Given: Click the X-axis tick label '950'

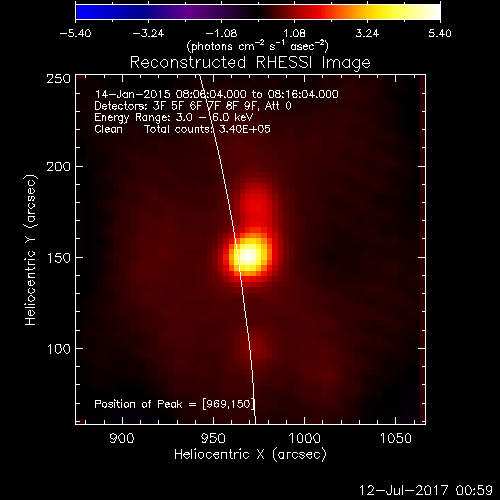Looking at the screenshot, I should [x=213, y=438].
